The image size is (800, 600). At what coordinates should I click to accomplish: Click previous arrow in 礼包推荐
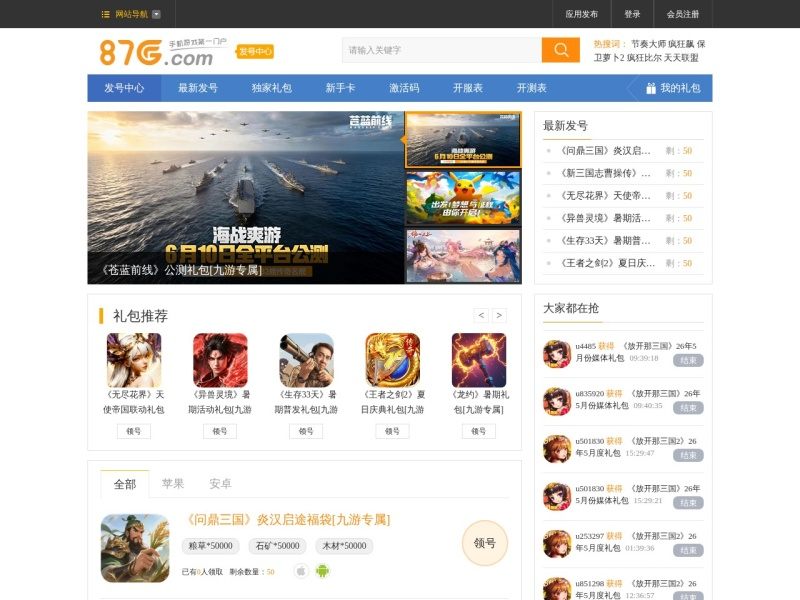coord(481,315)
